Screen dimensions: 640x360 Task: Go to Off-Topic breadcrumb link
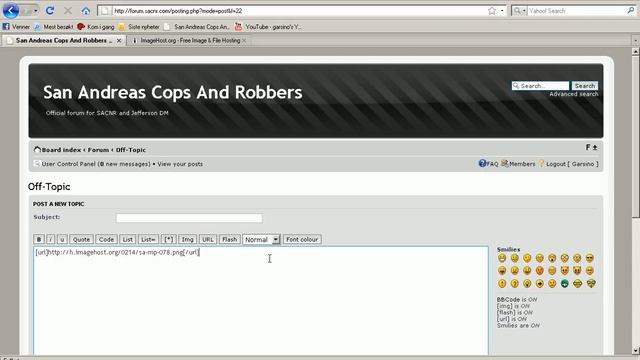click(131, 150)
